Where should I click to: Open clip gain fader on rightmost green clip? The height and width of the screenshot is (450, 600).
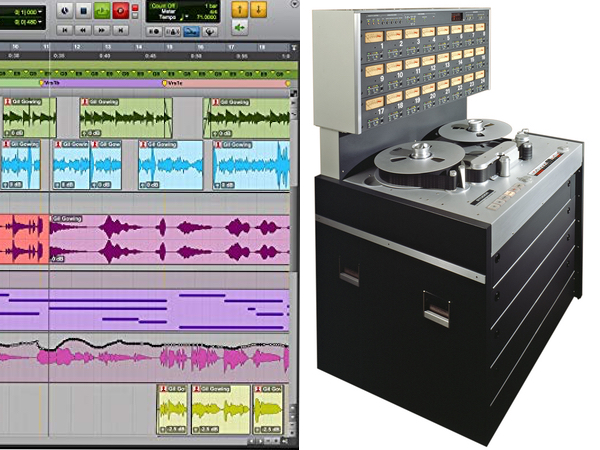215,133
